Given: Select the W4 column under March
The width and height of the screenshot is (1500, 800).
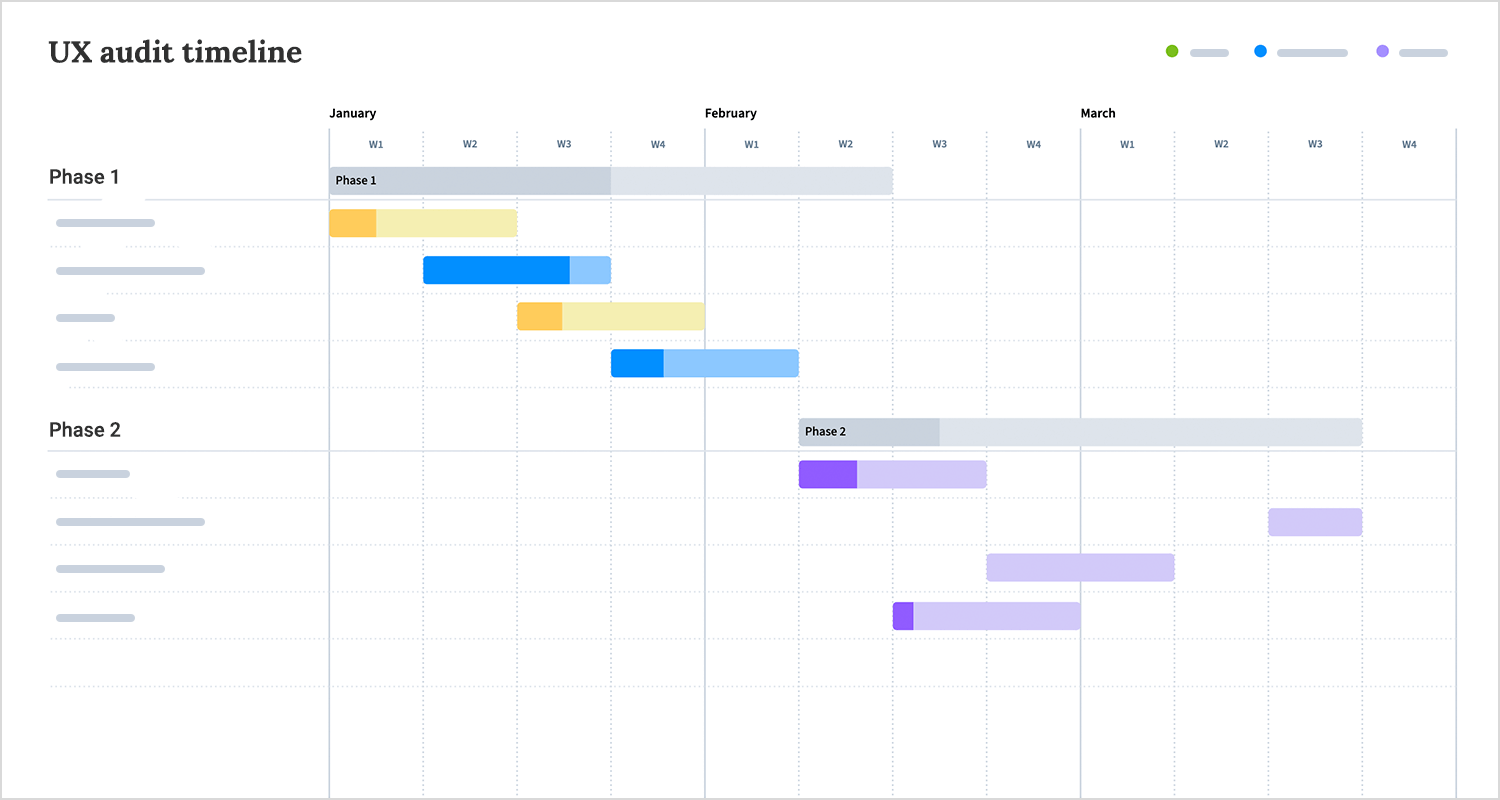Looking at the screenshot, I should (x=1409, y=144).
